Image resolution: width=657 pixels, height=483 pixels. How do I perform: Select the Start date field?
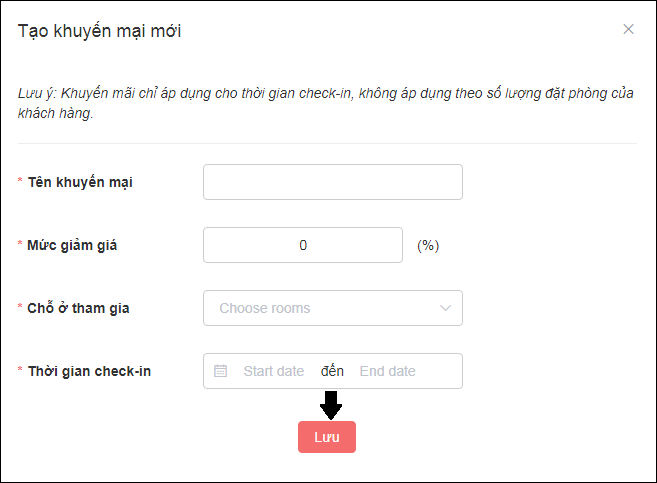tap(274, 371)
